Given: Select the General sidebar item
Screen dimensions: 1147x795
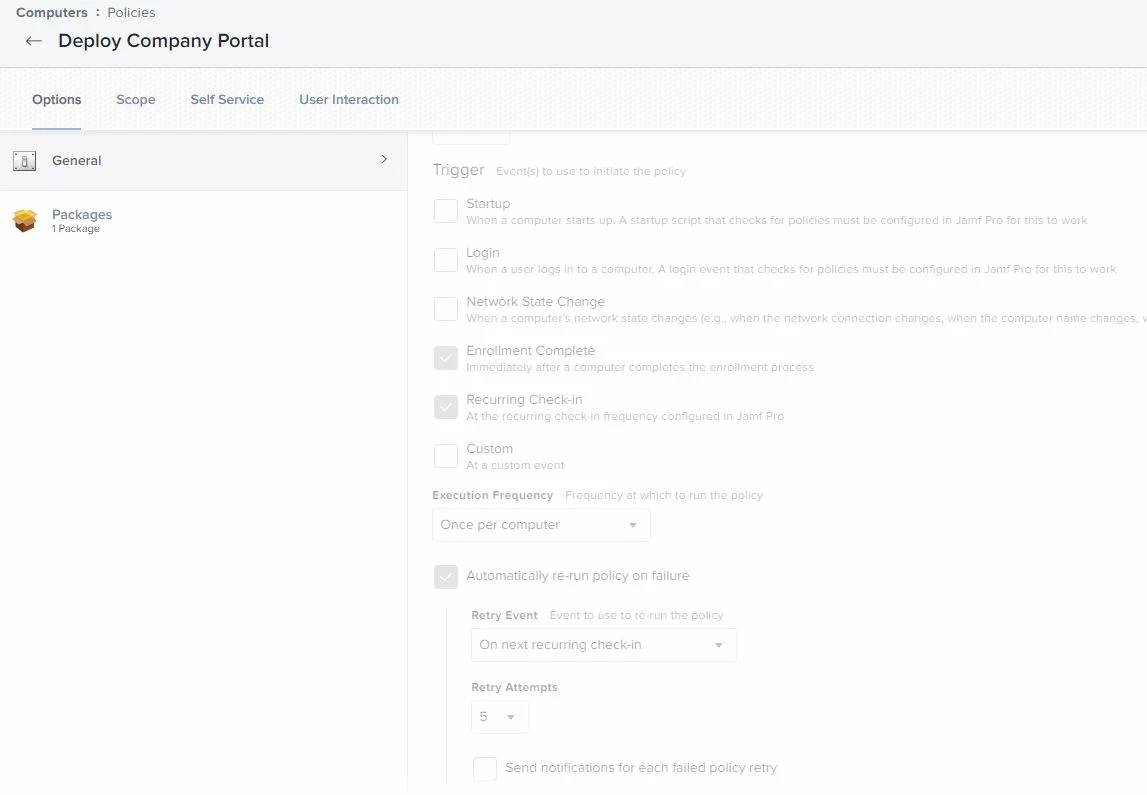Looking at the screenshot, I should [203, 160].
